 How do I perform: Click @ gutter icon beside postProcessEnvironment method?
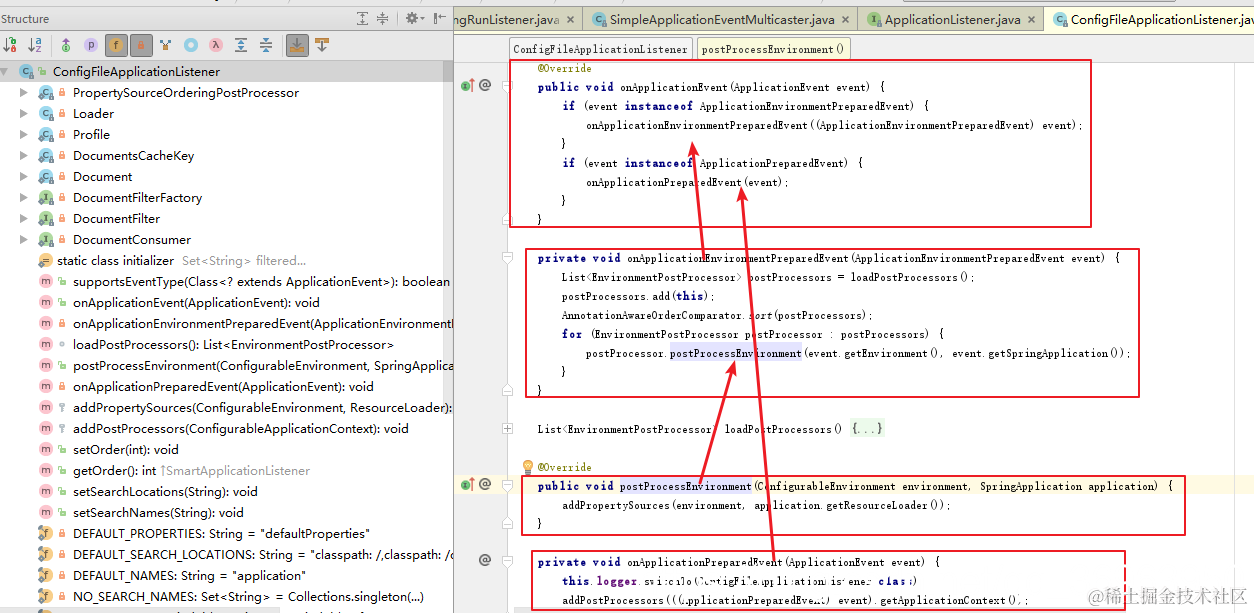[485, 485]
